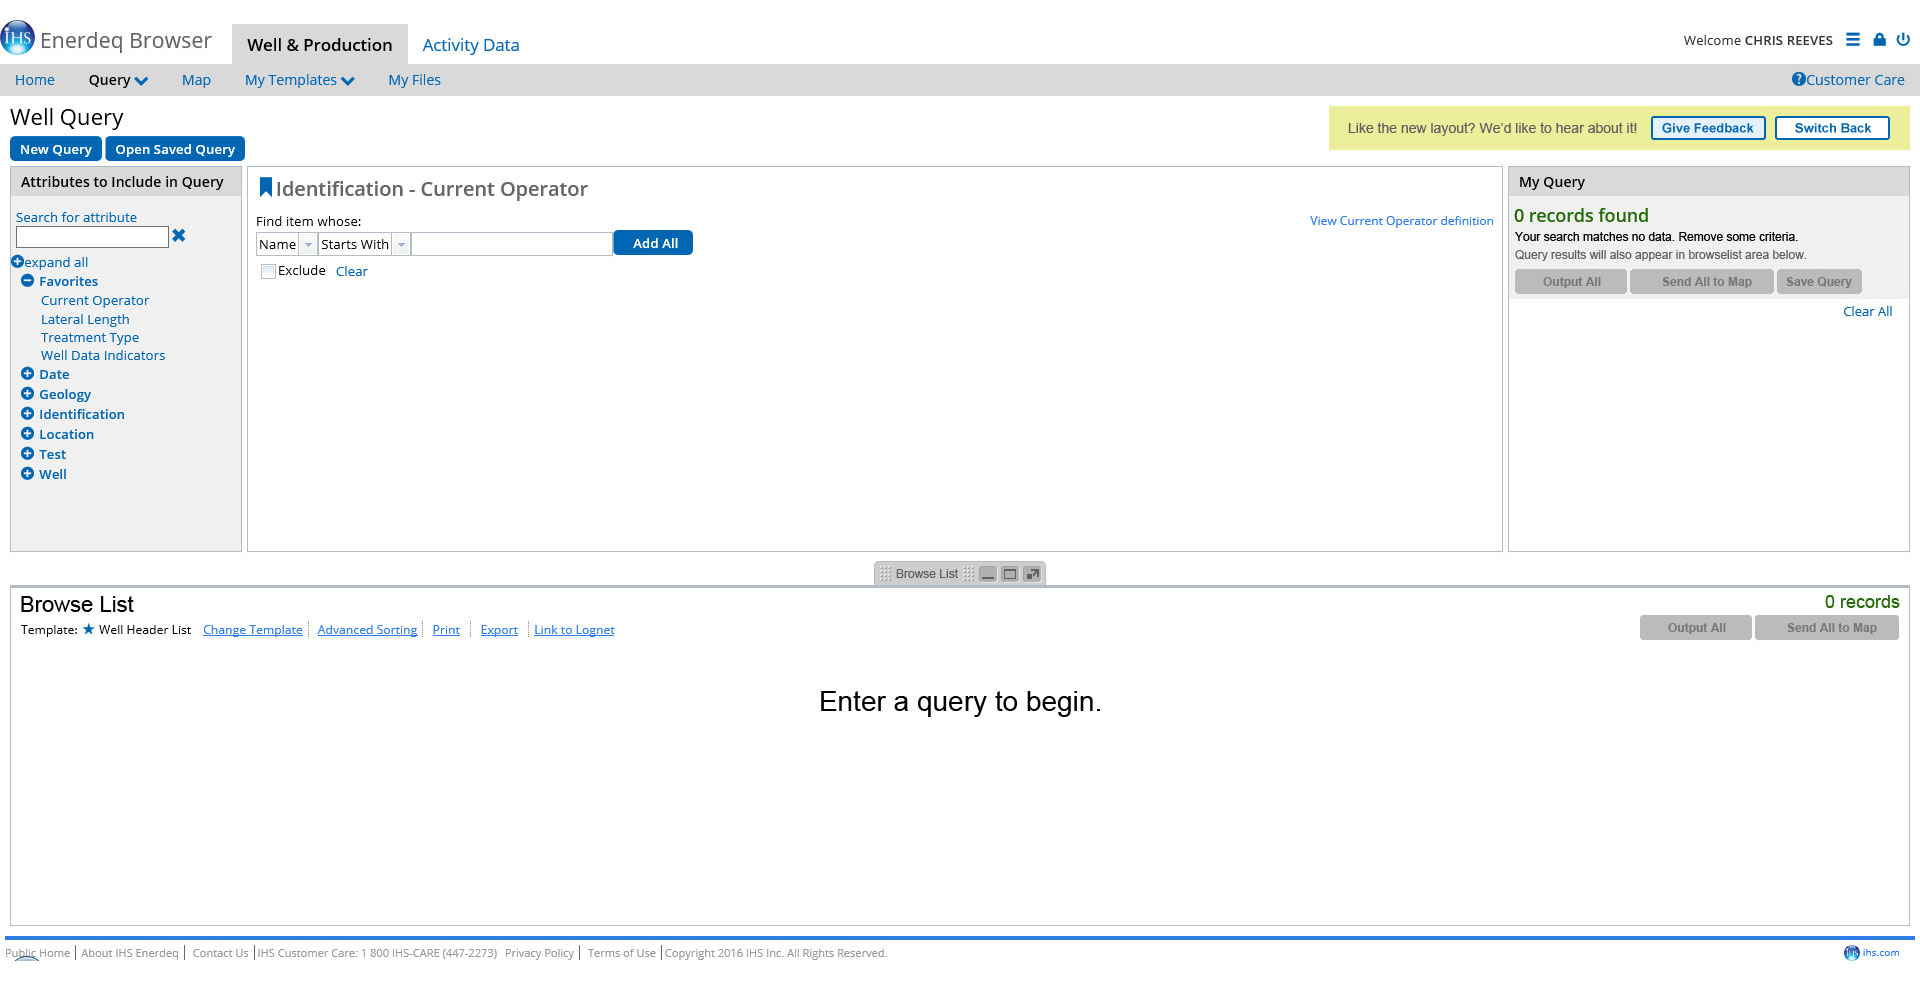This screenshot has width=1920, height=981.
Task: Click the Privacy Policy footer link
Action: 539,953
